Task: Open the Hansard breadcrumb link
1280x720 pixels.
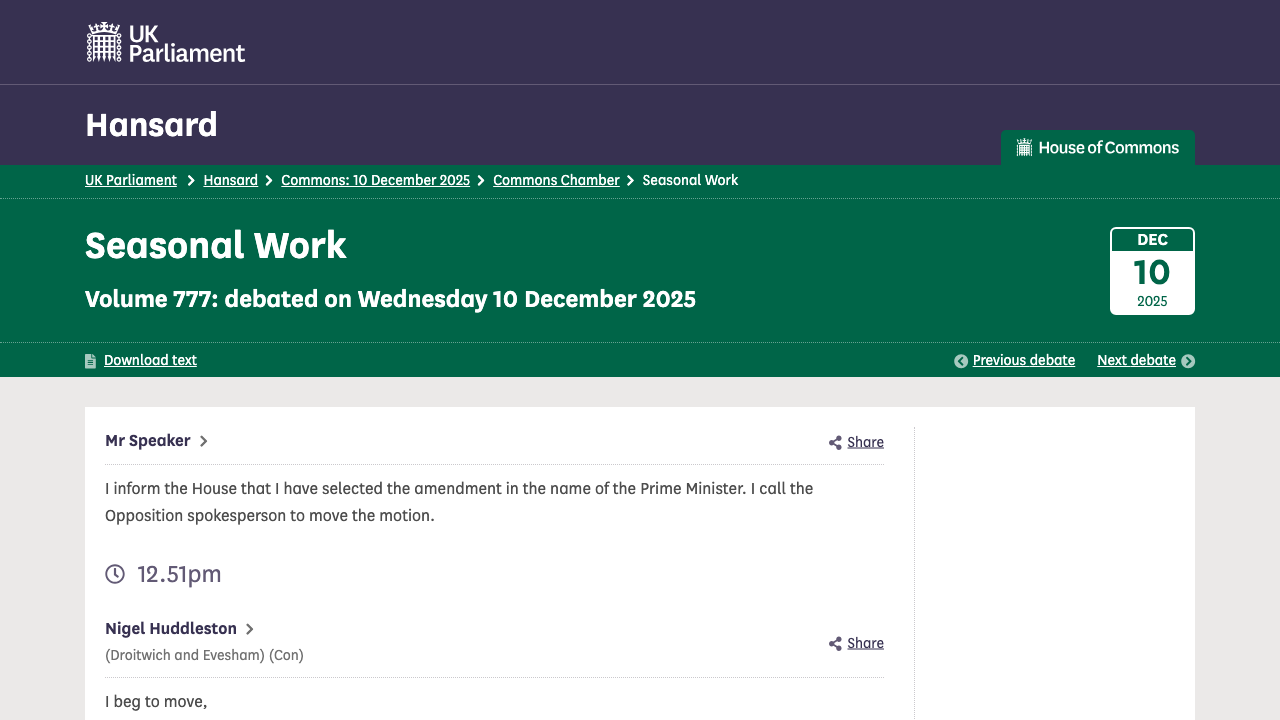Action: [x=230, y=181]
